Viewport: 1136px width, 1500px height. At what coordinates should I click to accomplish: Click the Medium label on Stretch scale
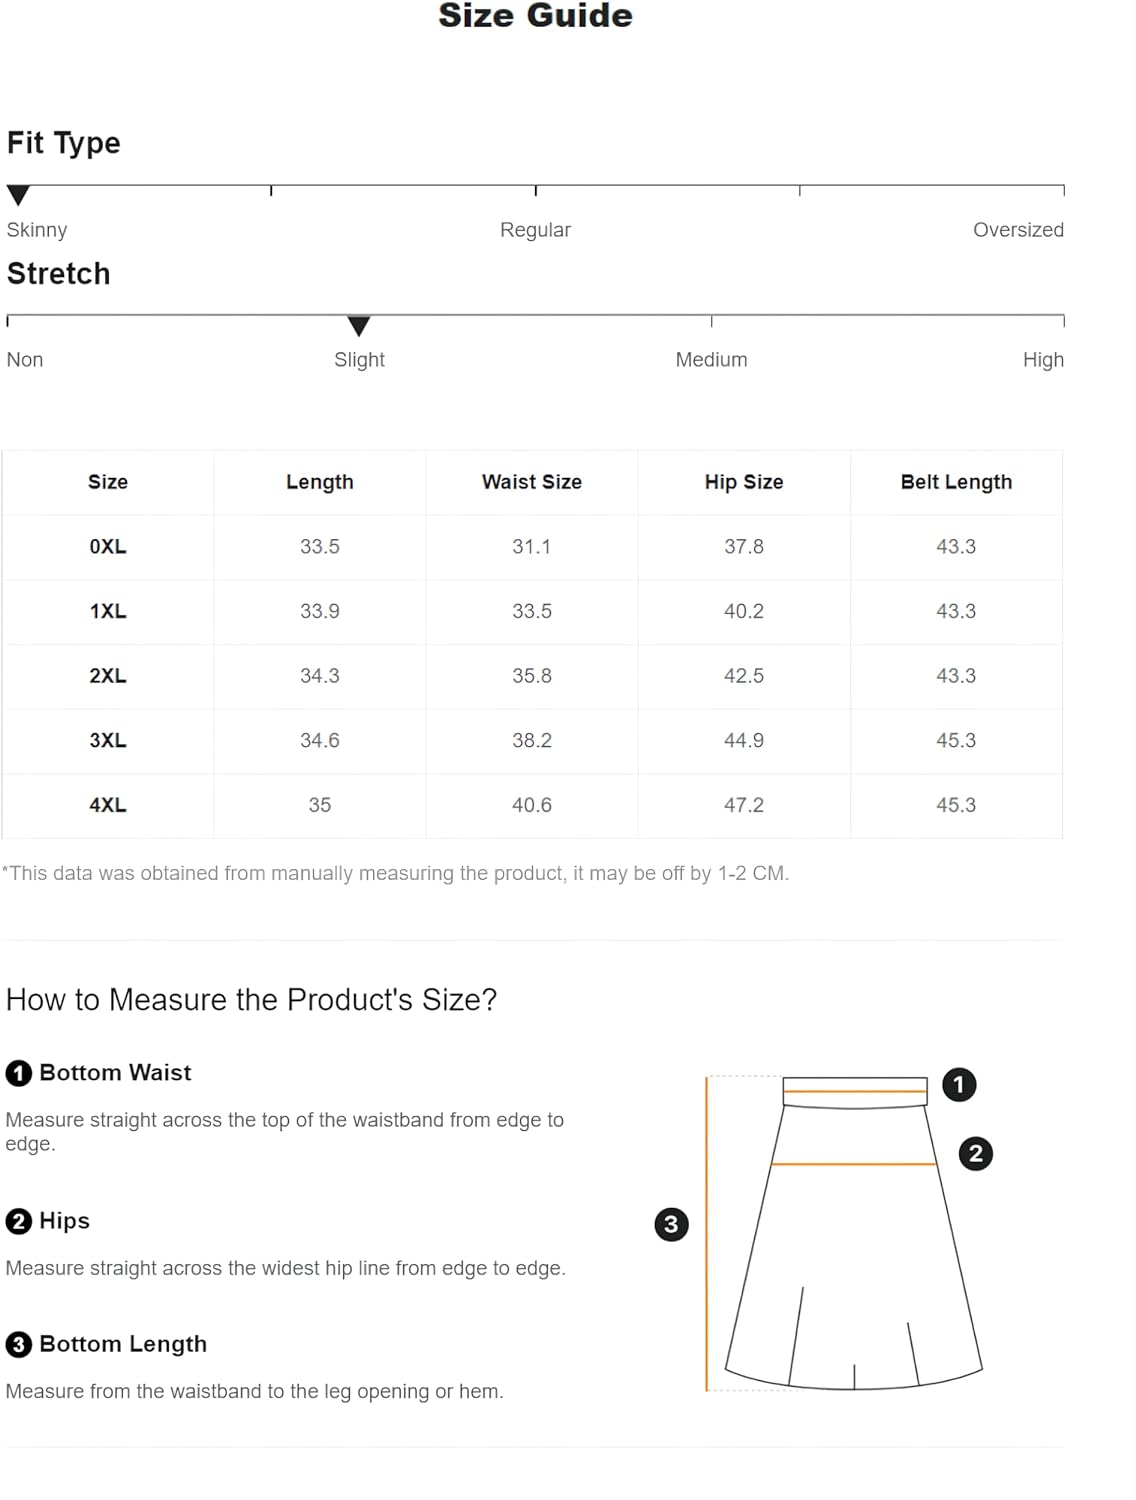[x=711, y=360]
